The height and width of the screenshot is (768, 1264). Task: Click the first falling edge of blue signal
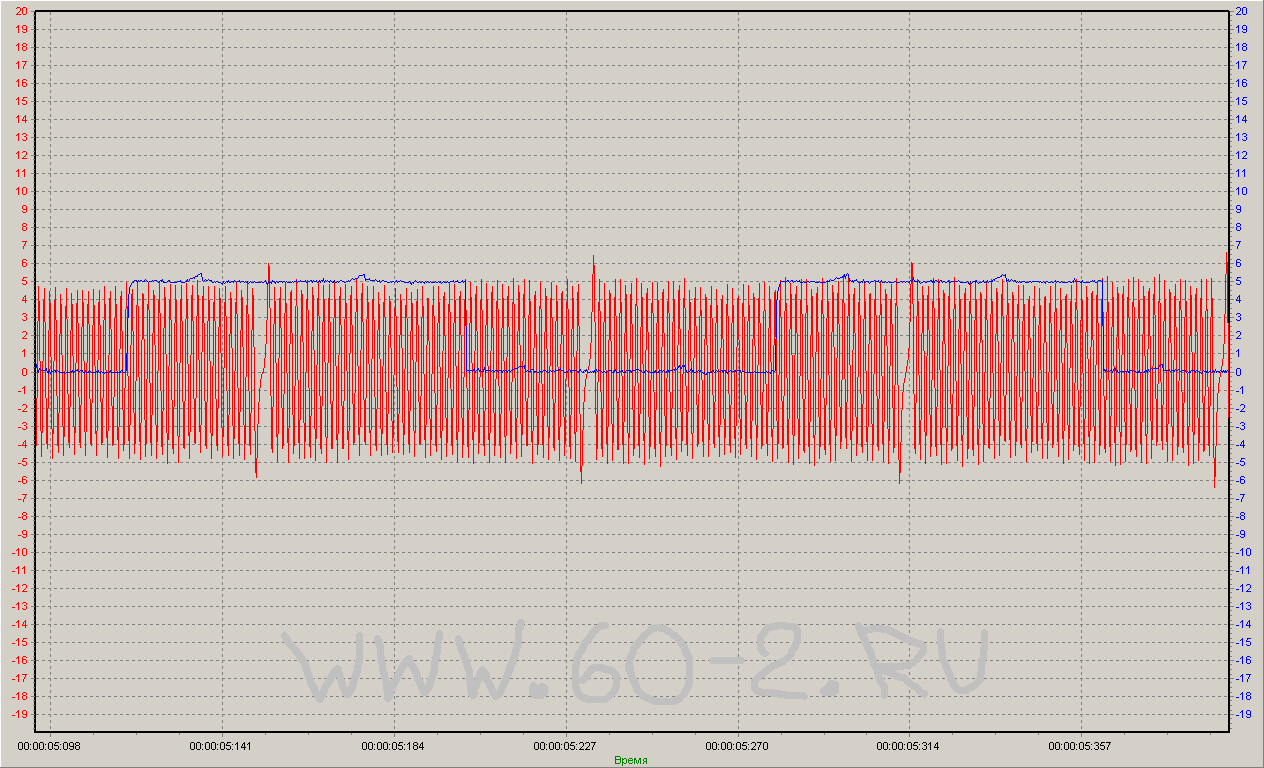coord(466,325)
